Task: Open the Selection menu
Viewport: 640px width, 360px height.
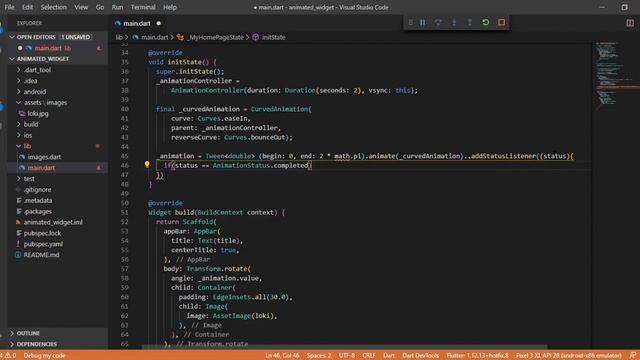Action: (53, 7)
